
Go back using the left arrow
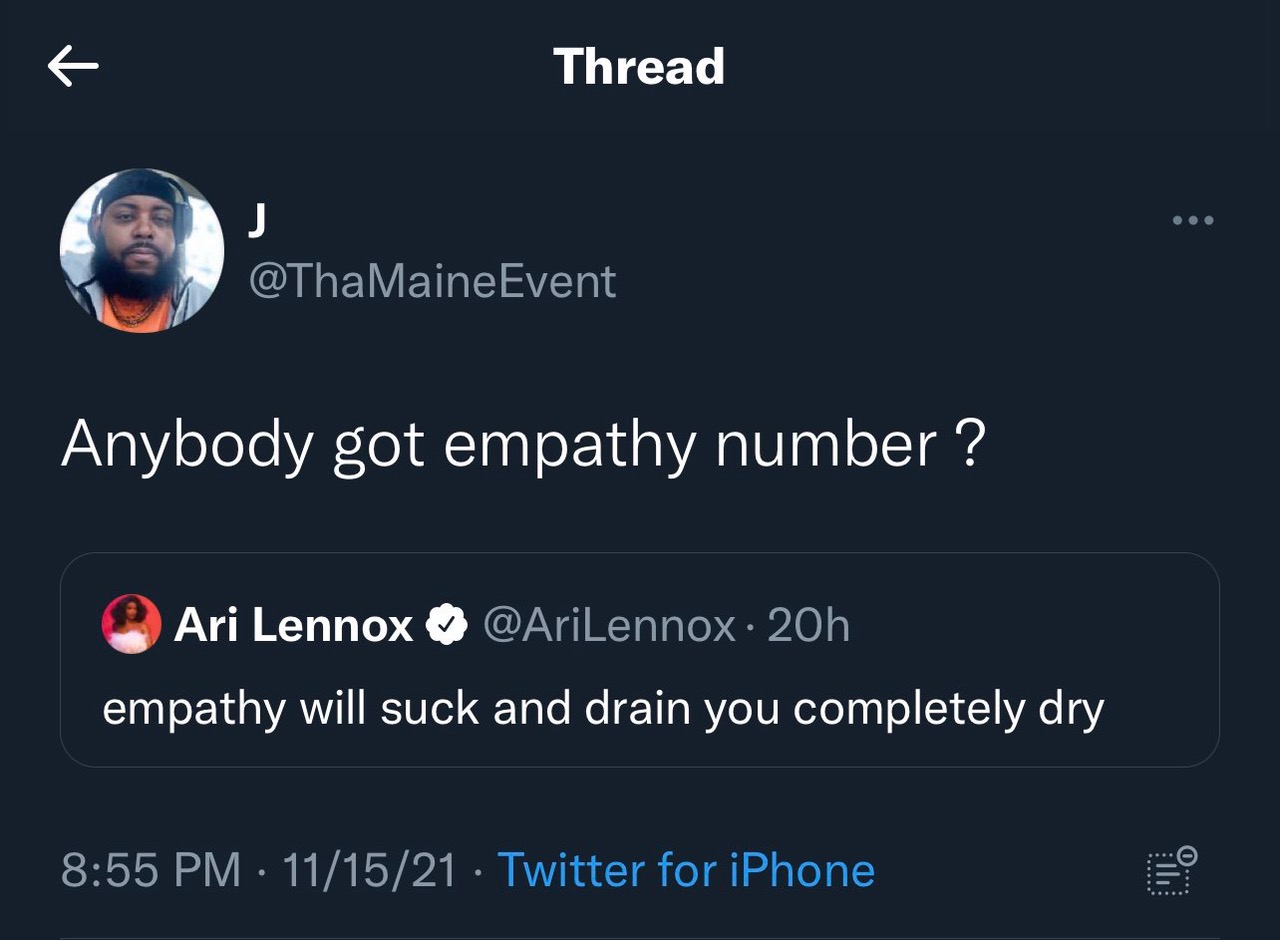coord(73,67)
